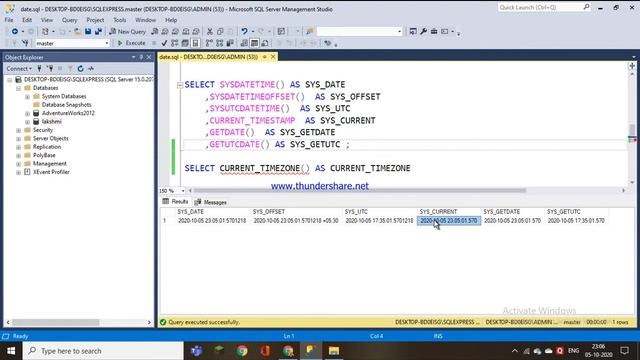Open the Query menu
This screenshot has width=640, height=360.
(x=69, y=20)
